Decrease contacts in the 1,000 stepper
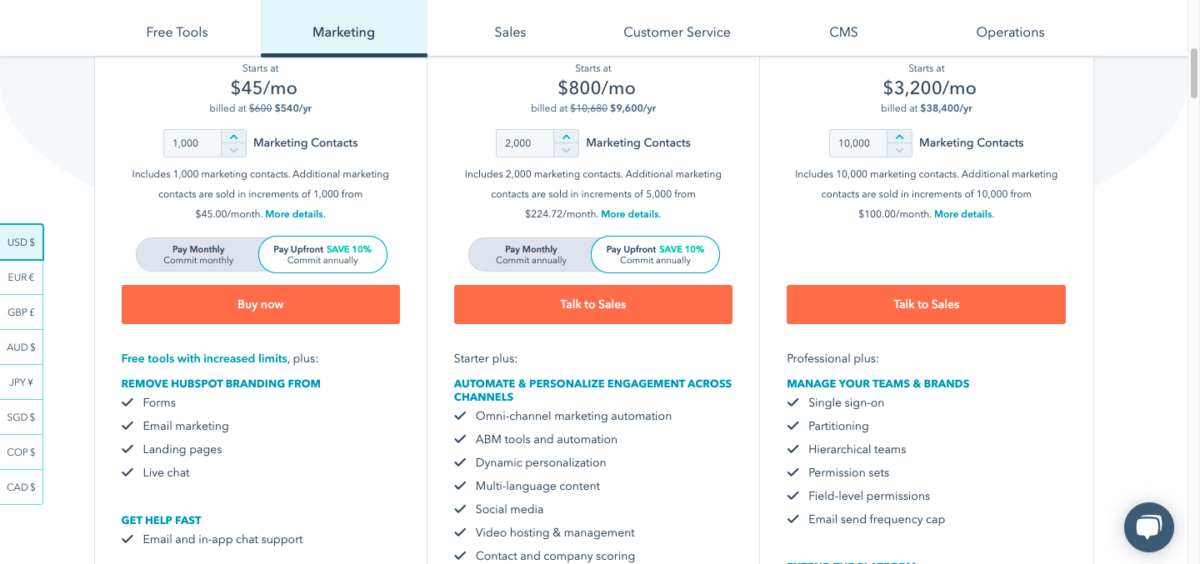 click(233, 150)
